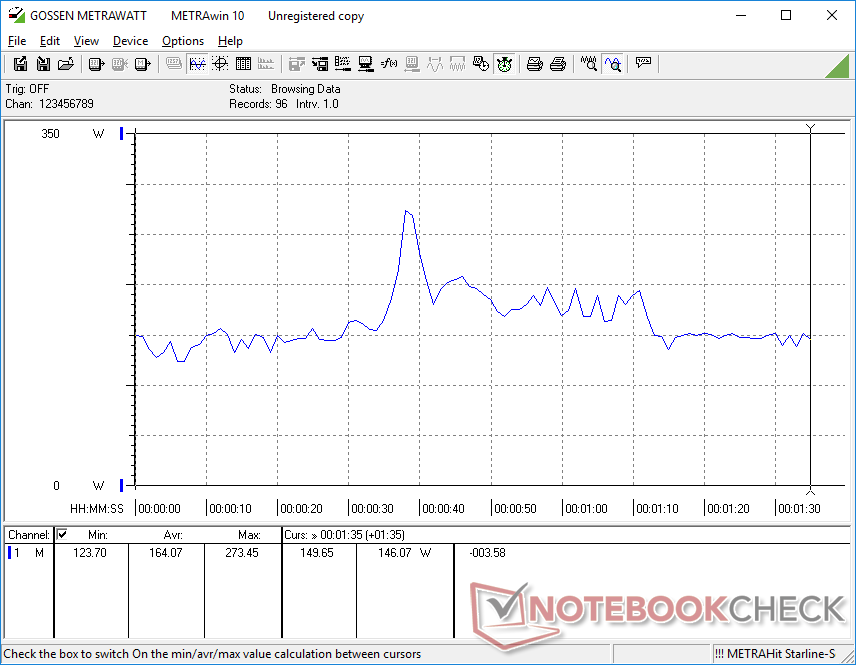
Task: Click the bottom cursor marker below the graph
Action: [810, 491]
